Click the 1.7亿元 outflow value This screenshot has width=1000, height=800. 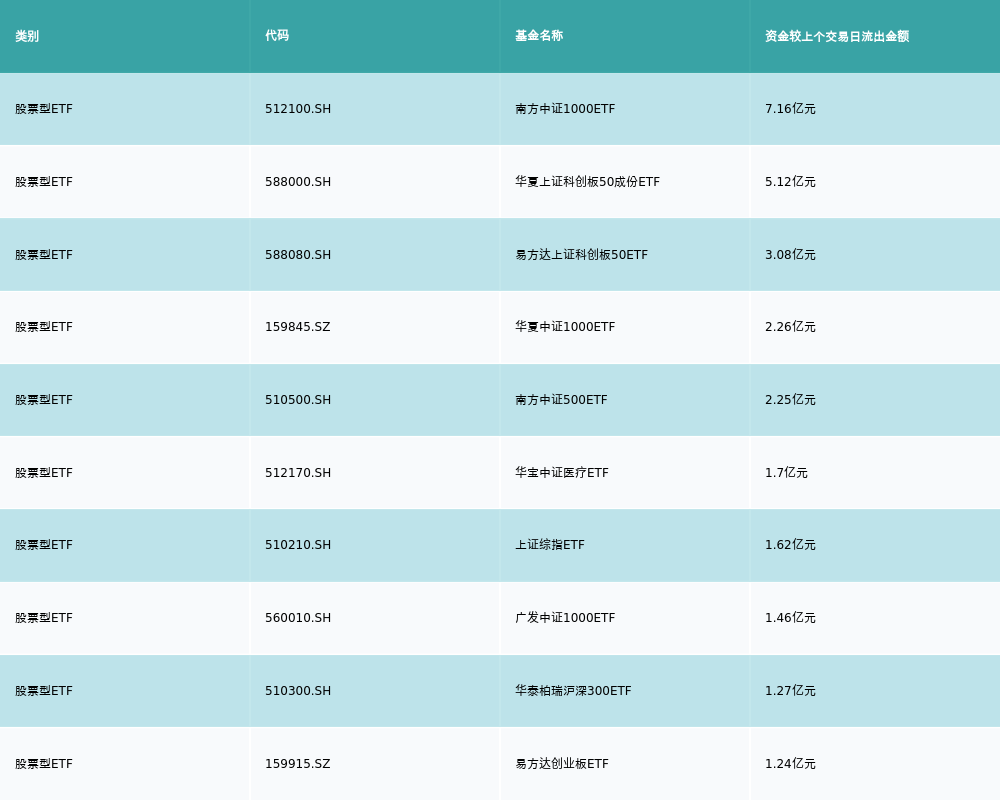point(786,473)
